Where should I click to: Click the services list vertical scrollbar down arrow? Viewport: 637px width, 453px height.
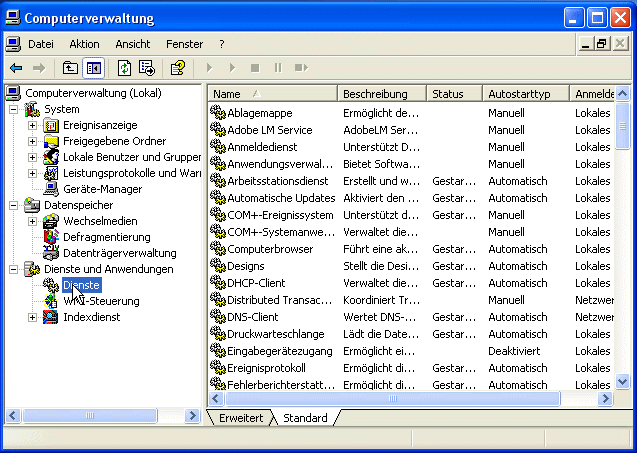(x=623, y=382)
